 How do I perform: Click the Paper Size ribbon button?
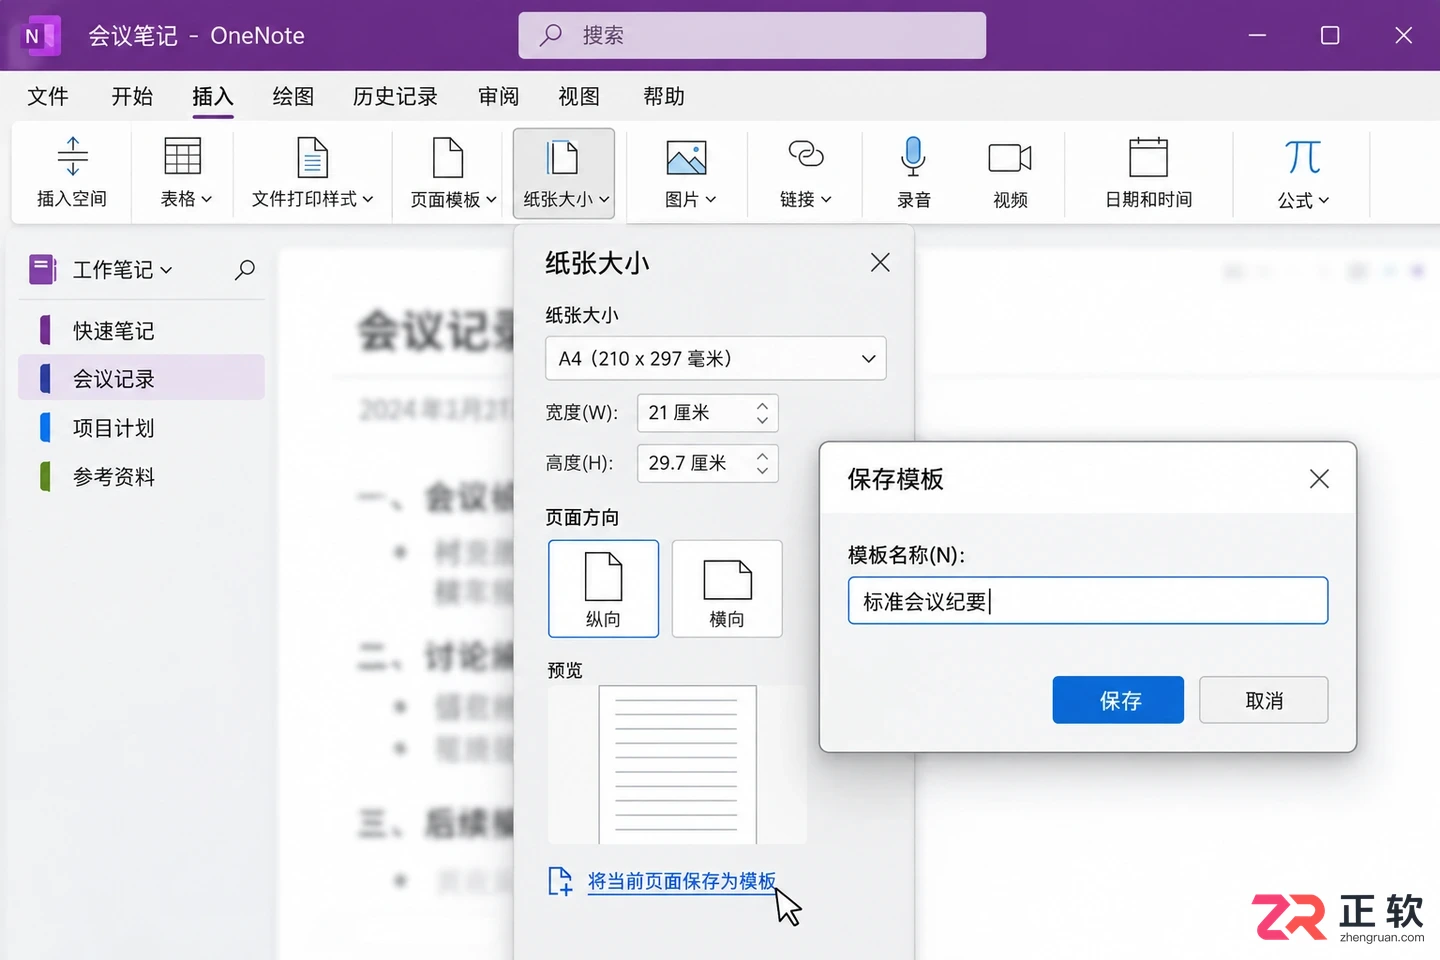click(564, 172)
